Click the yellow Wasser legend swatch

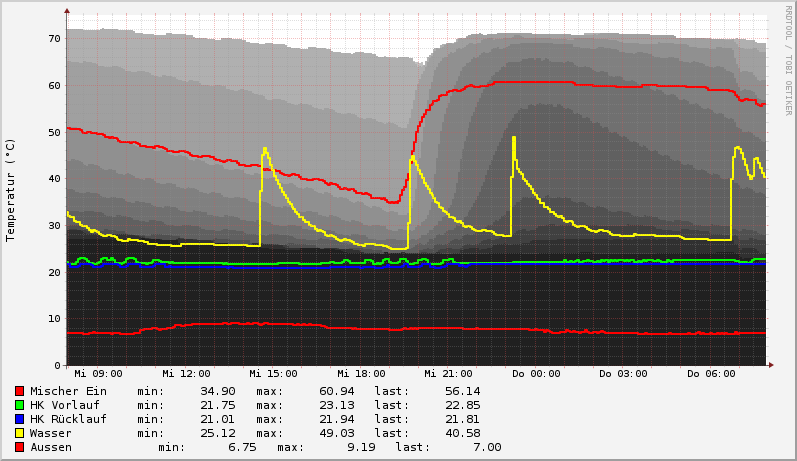(19, 433)
